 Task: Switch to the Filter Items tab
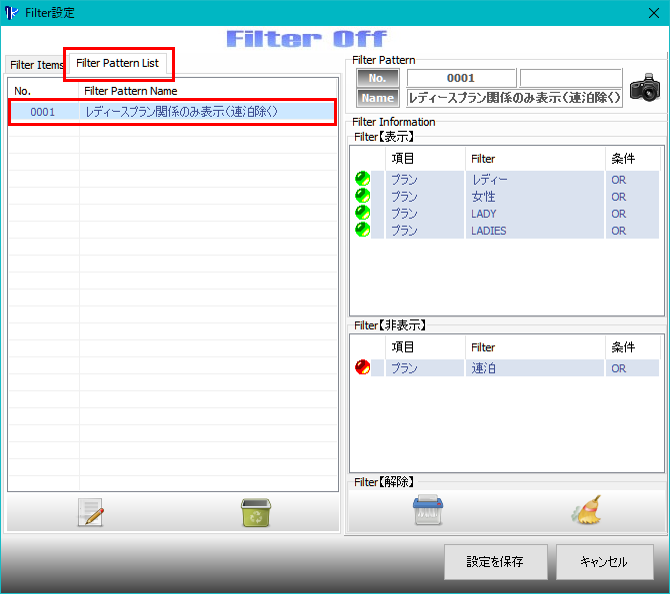click(36, 65)
